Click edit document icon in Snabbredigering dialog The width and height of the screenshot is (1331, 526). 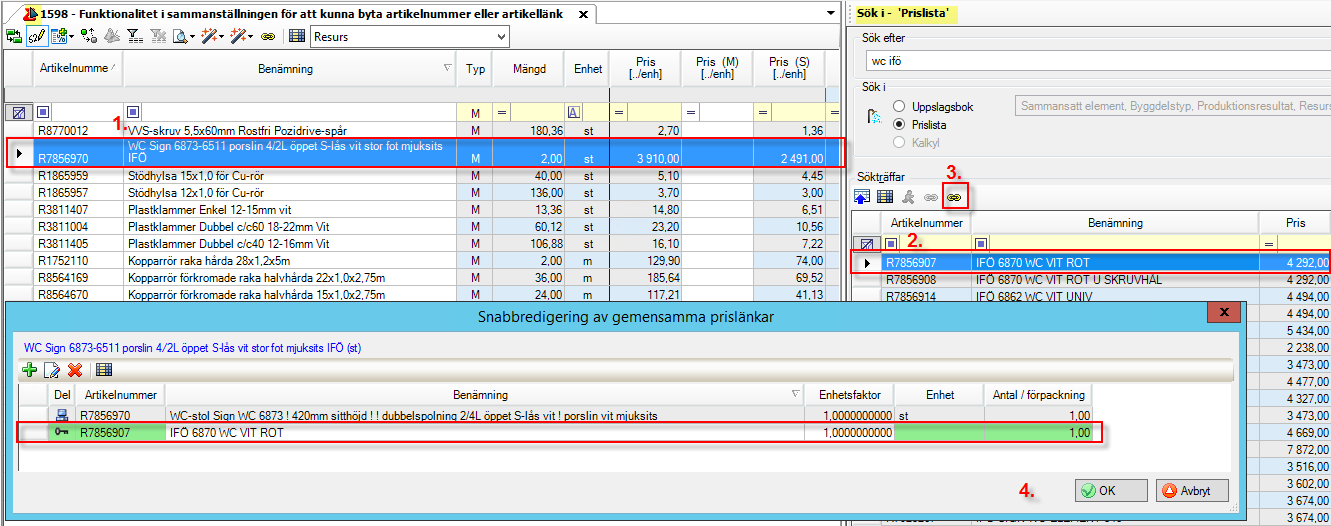click(52, 370)
